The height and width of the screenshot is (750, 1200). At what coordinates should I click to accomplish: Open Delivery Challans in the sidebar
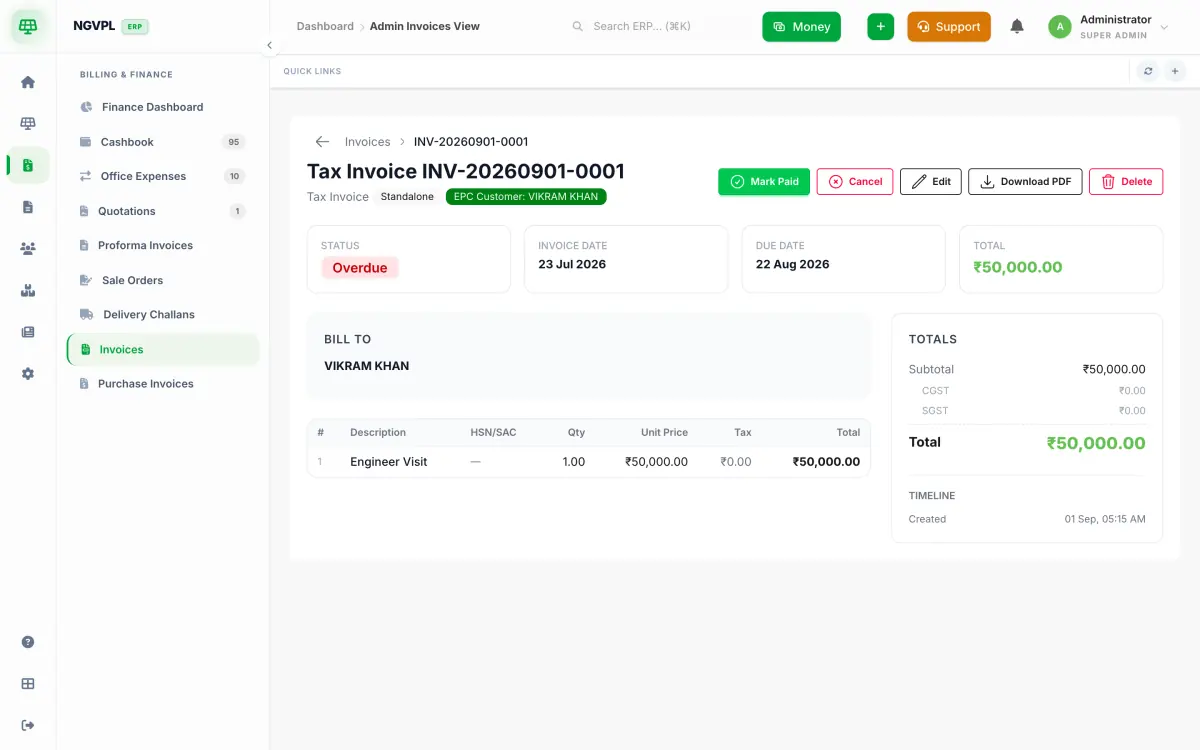pos(163,314)
